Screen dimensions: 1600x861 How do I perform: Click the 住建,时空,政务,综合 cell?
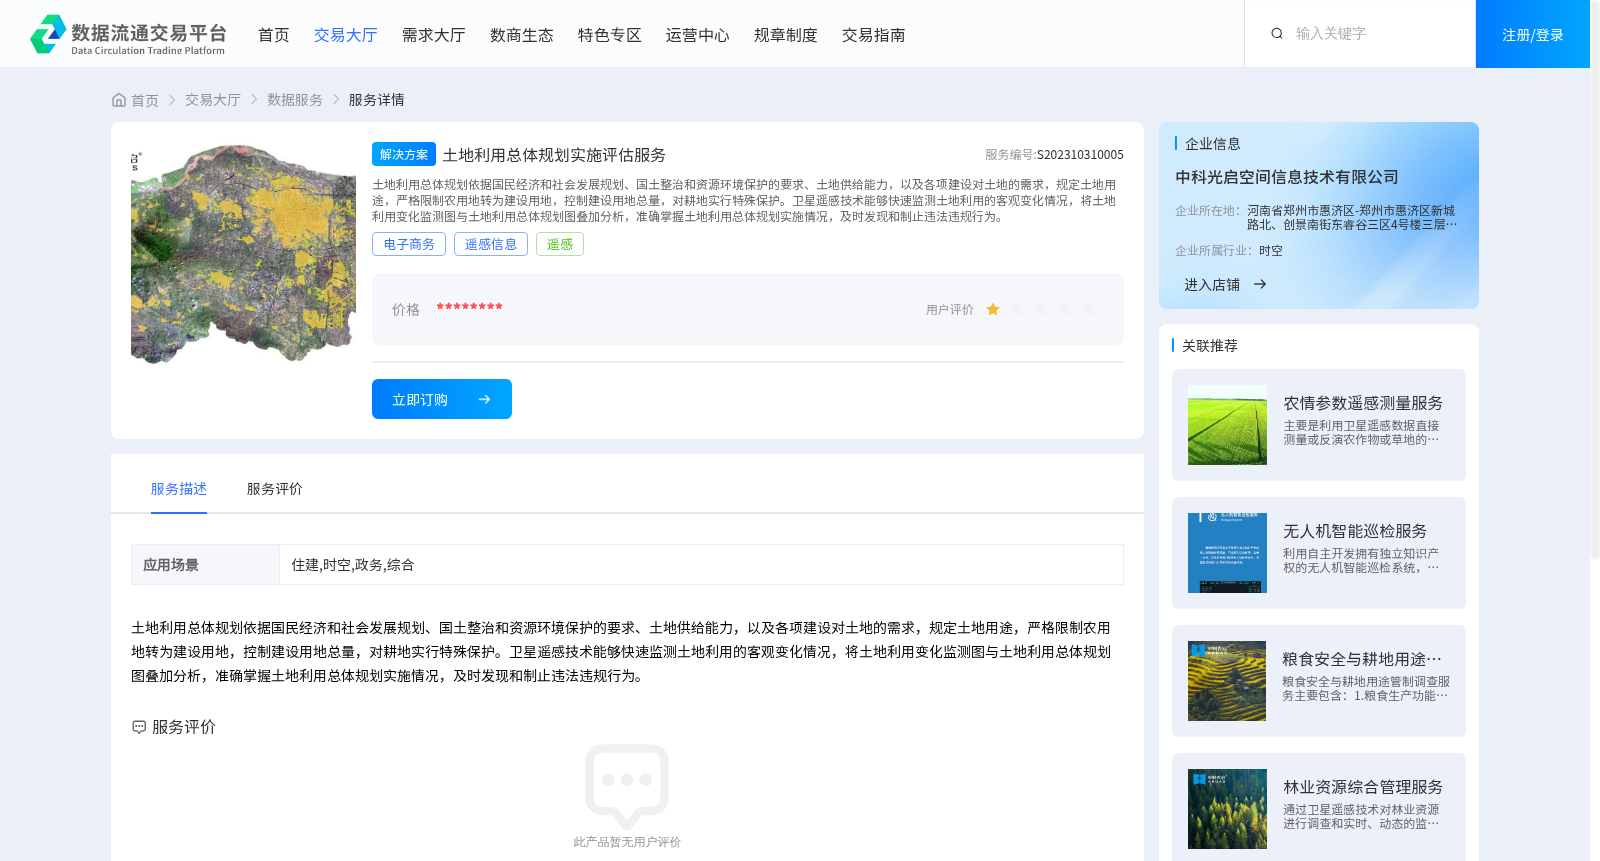click(701, 565)
